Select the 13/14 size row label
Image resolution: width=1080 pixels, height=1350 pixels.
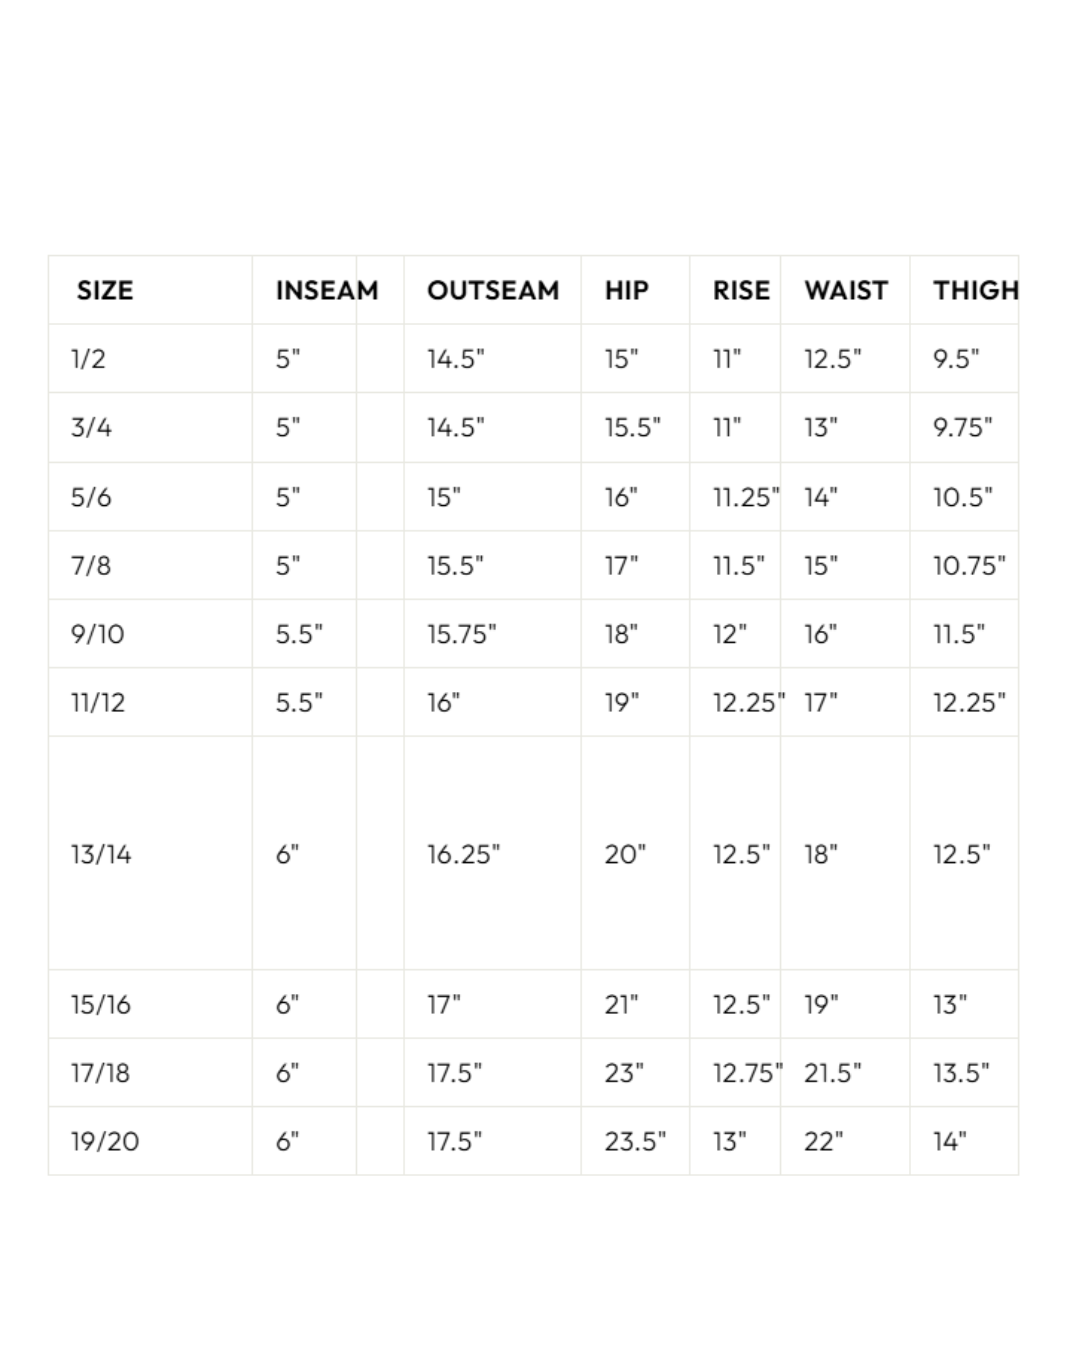pyautogui.click(x=101, y=855)
